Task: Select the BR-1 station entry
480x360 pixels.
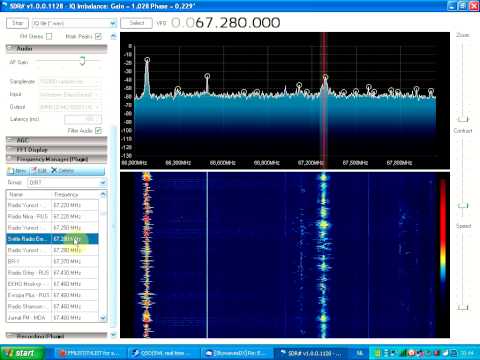Action: tap(52, 261)
